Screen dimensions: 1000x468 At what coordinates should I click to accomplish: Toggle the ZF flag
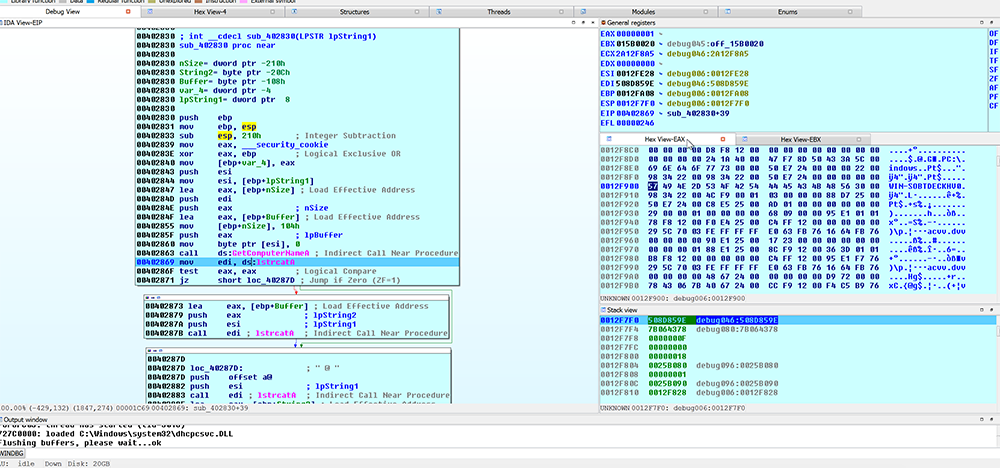(x=993, y=78)
